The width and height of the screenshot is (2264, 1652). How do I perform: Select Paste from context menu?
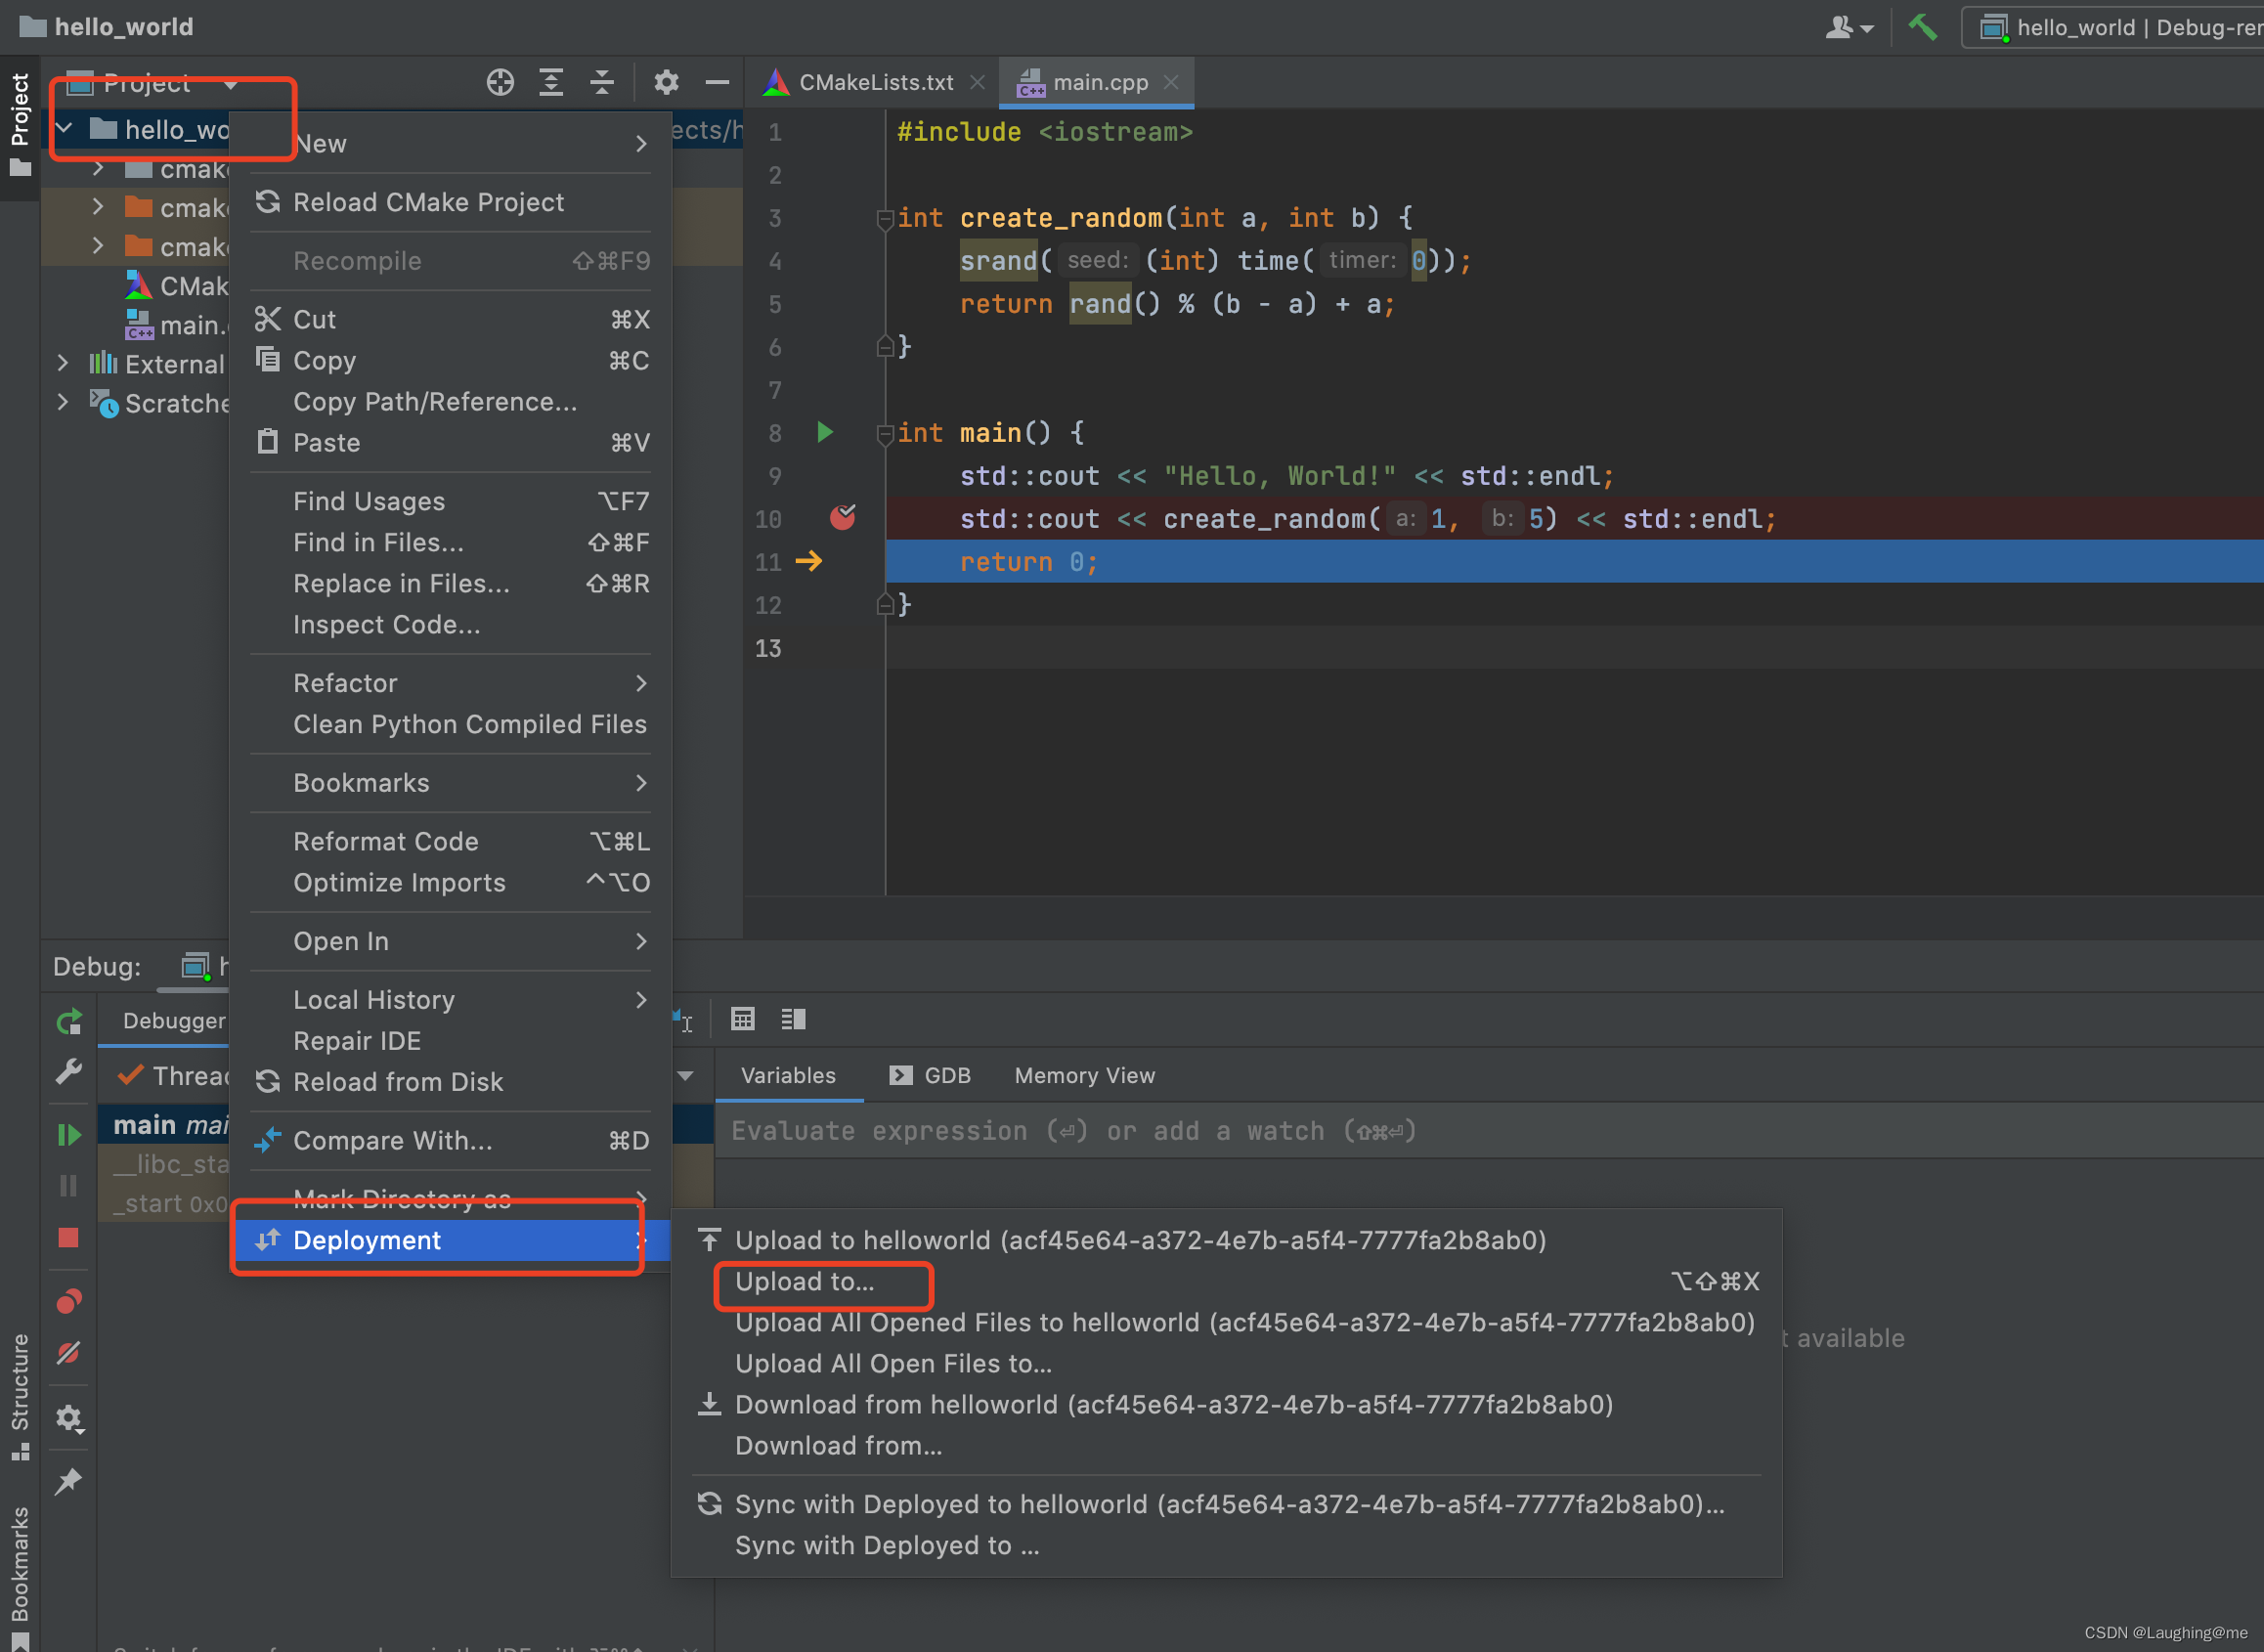[450, 442]
